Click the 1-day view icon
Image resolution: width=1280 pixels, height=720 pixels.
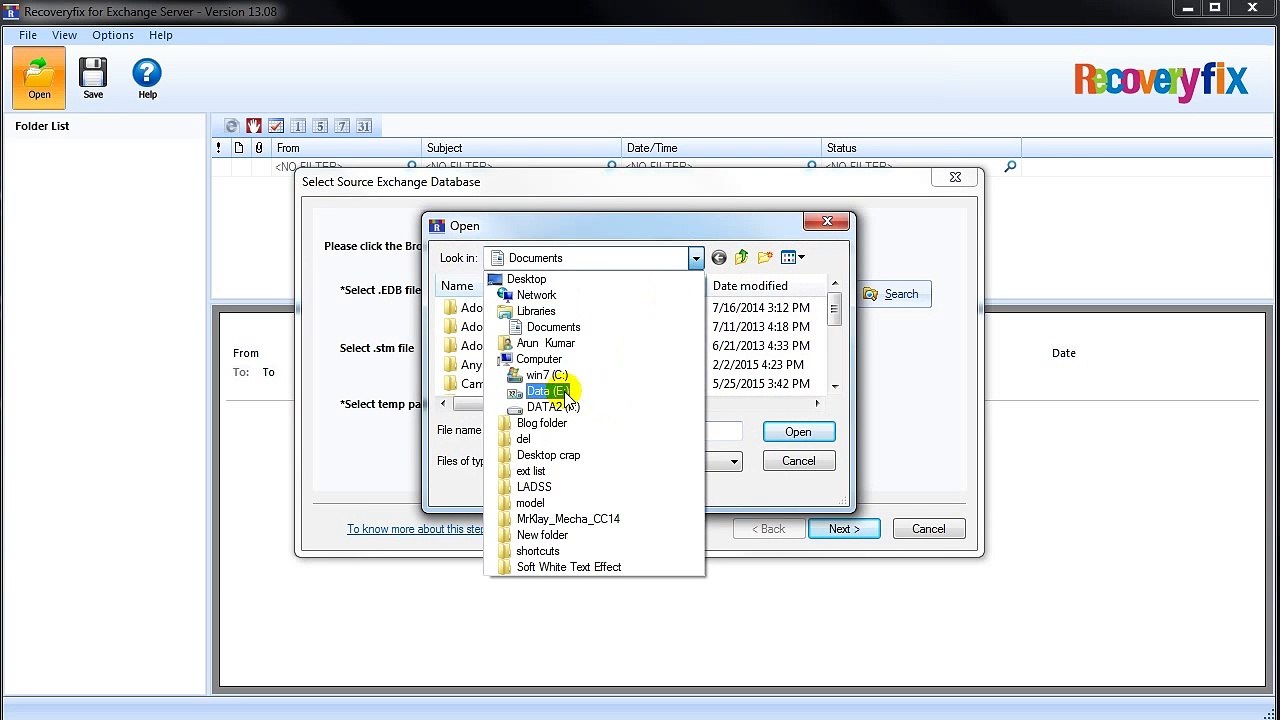click(298, 126)
